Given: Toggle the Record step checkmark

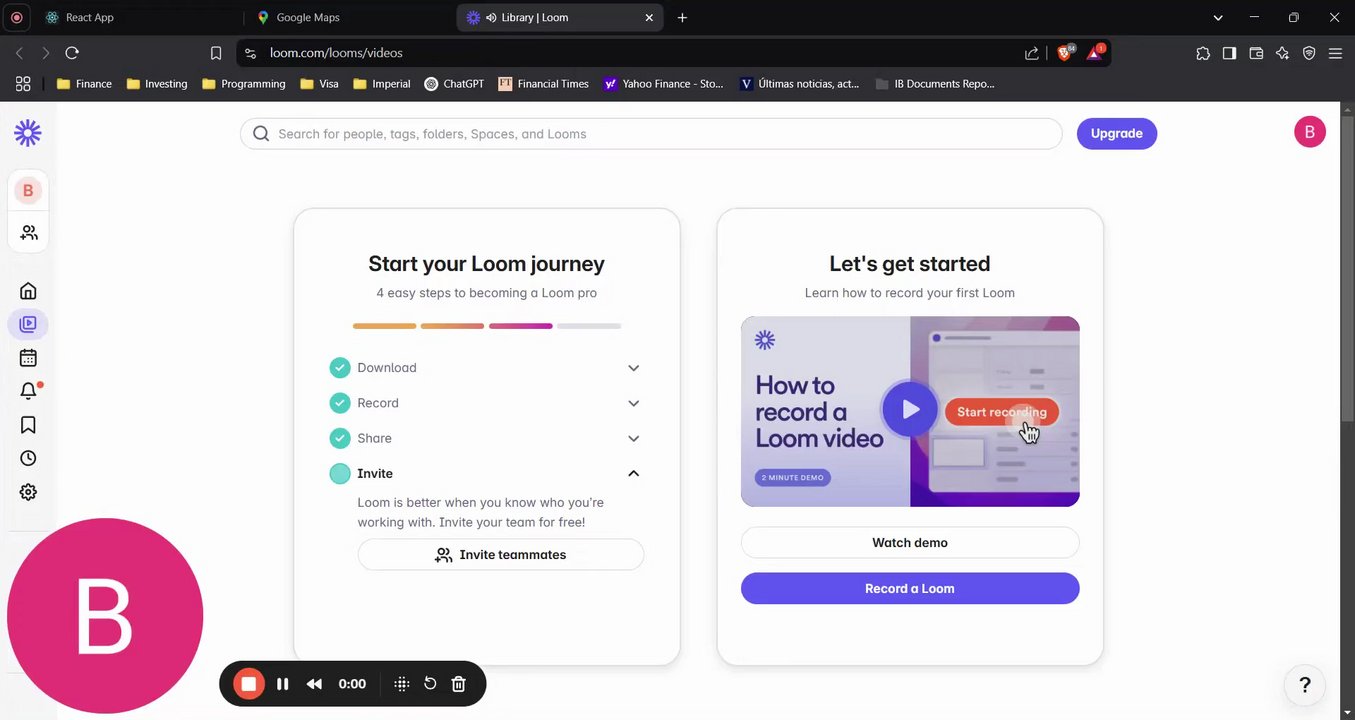Looking at the screenshot, I should [x=340, y=403].
